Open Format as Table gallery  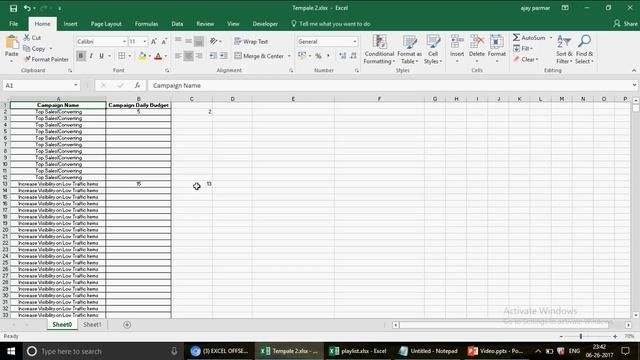409,49
